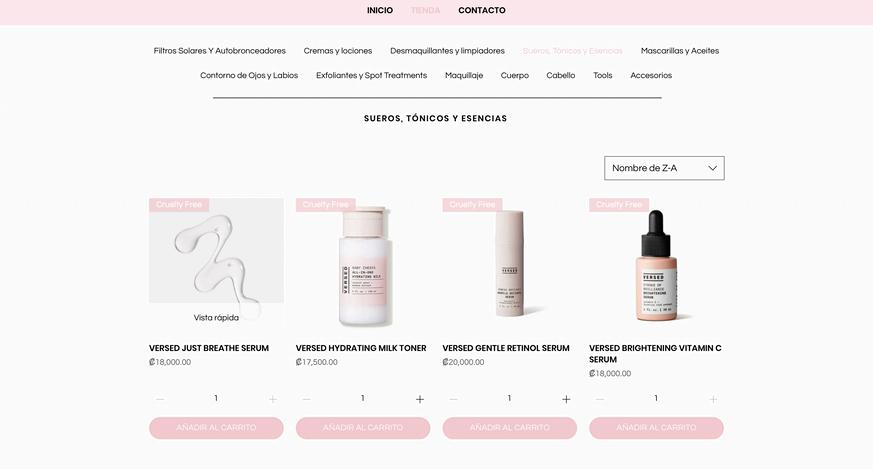Go to the INICIO menu item
873x469 pixels.
coord(380,11)
